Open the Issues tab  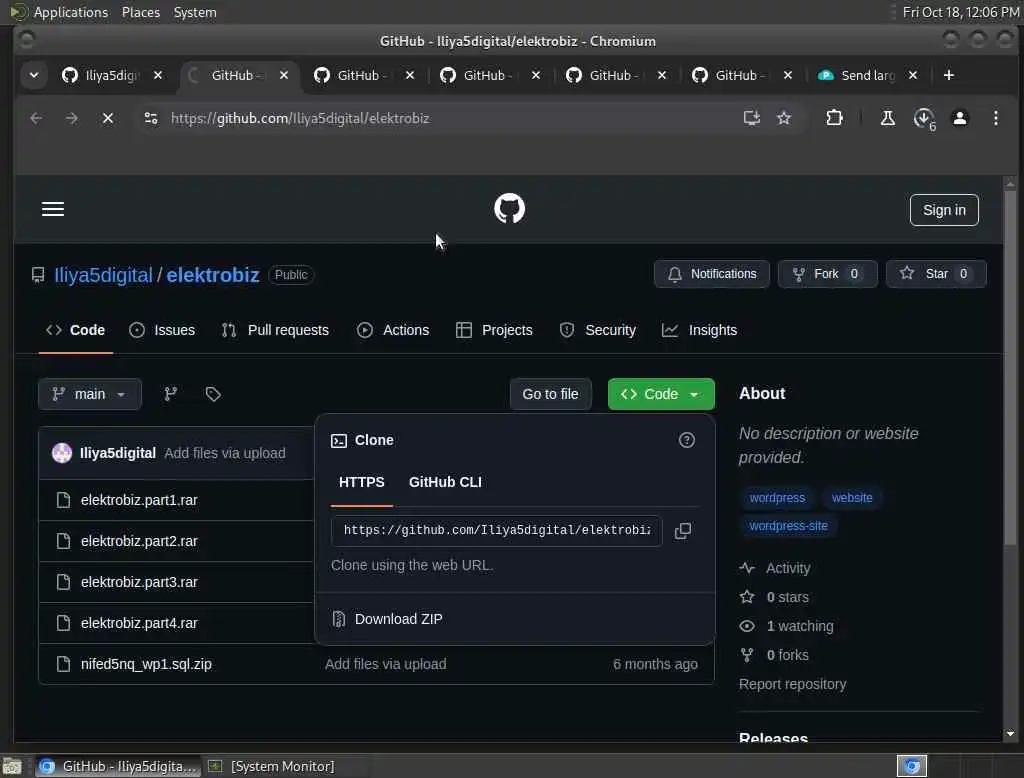tap(162, 330)
